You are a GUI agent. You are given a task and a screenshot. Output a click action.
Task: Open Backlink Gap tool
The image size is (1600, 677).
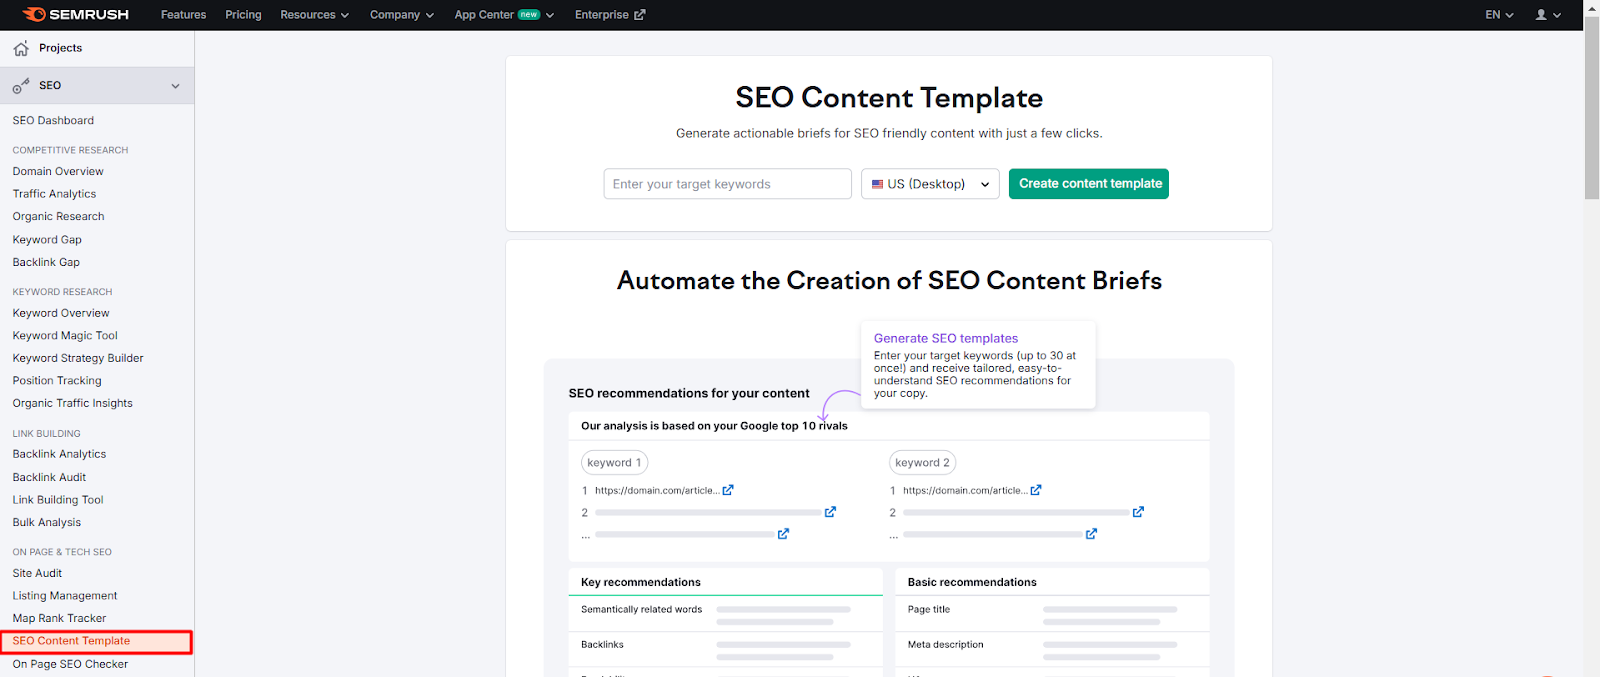(46, 262)
